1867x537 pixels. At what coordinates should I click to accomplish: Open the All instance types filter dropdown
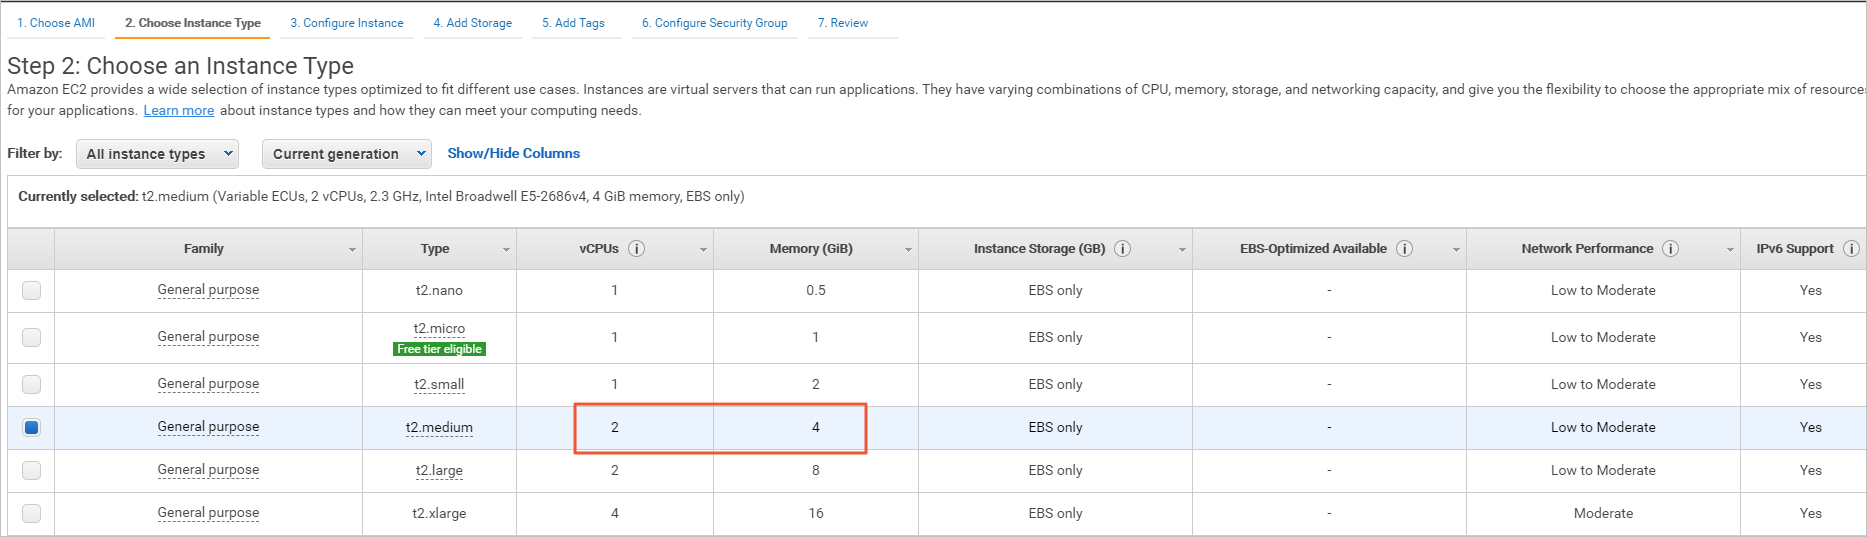(x=157, y=154)
